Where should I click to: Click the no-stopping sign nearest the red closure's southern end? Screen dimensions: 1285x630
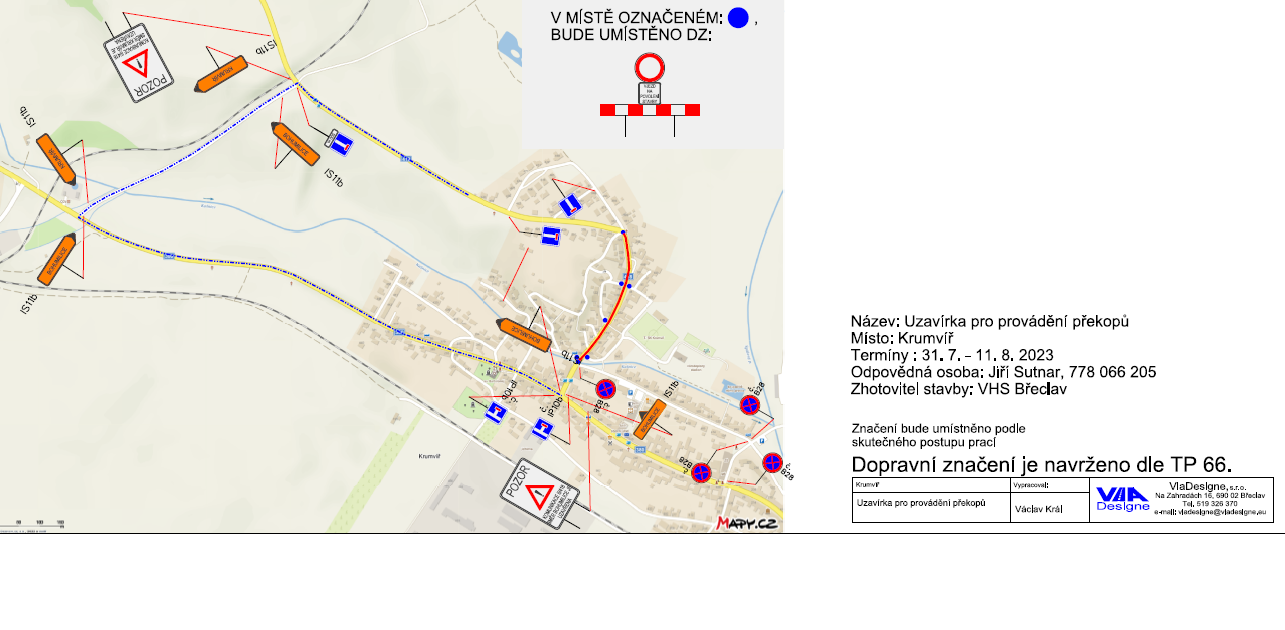(605, 388)
